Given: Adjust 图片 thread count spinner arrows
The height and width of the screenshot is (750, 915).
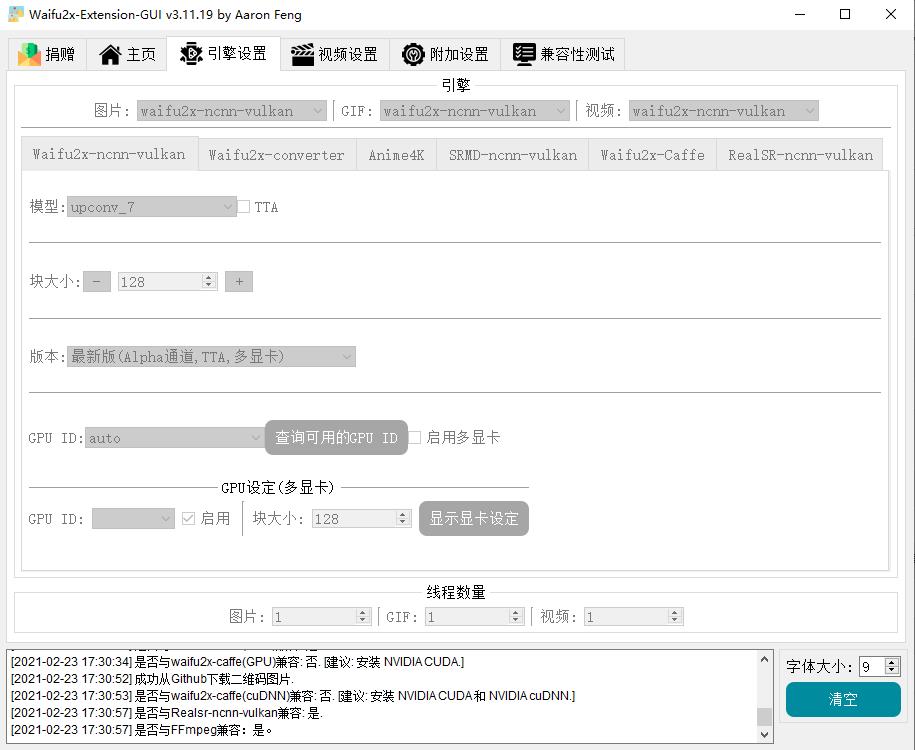Looking at the screenshot, I should [363, 617].
